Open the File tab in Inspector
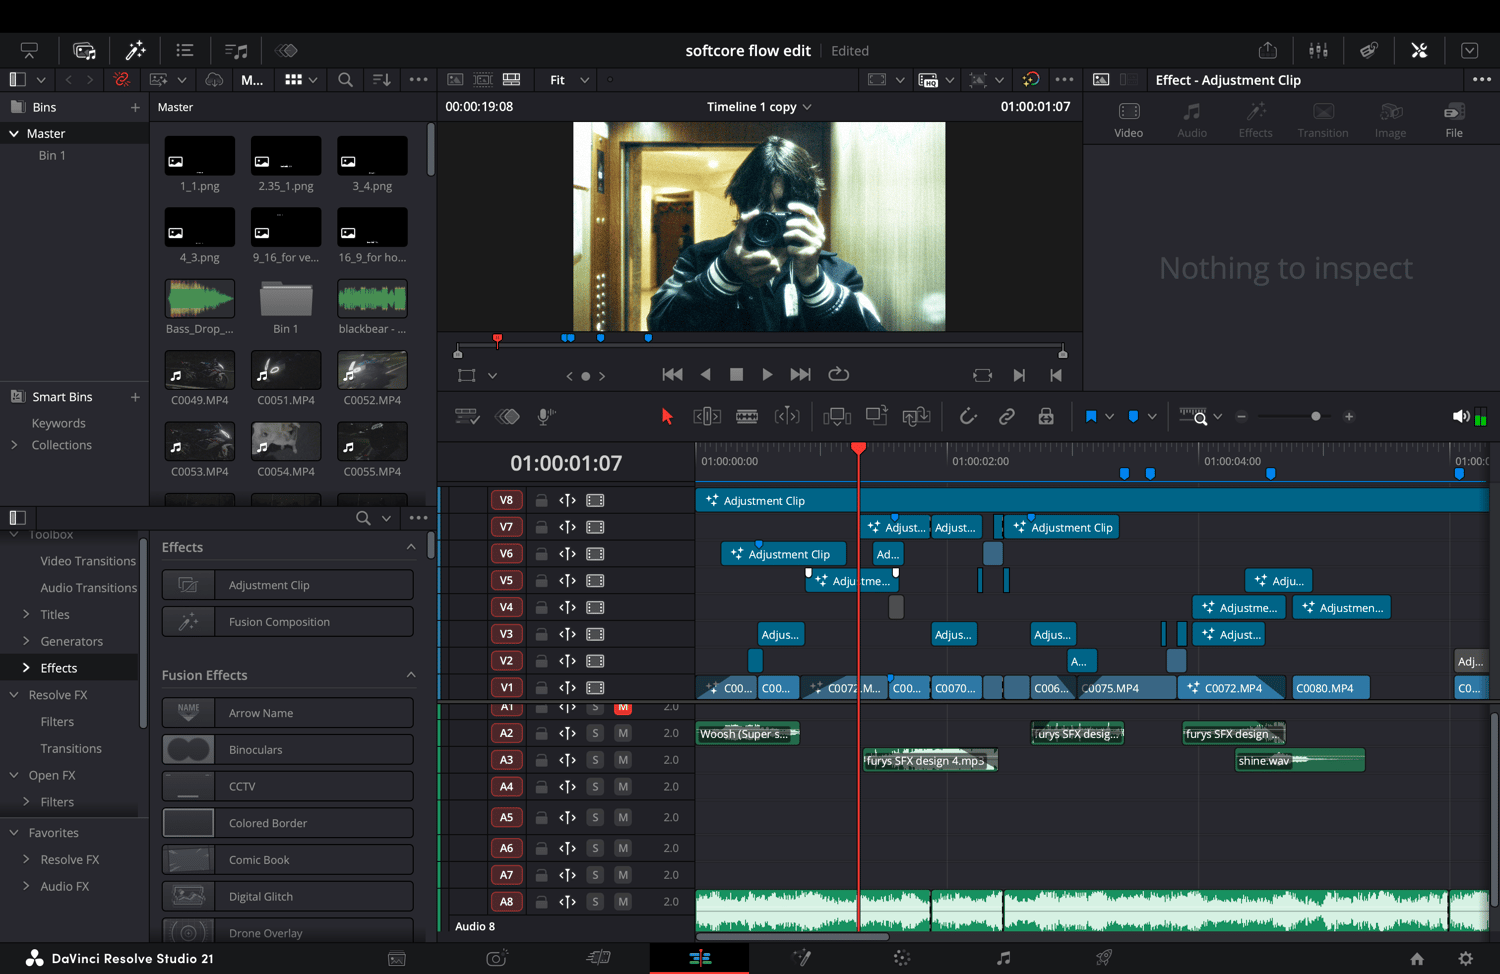 point(1454,119)
